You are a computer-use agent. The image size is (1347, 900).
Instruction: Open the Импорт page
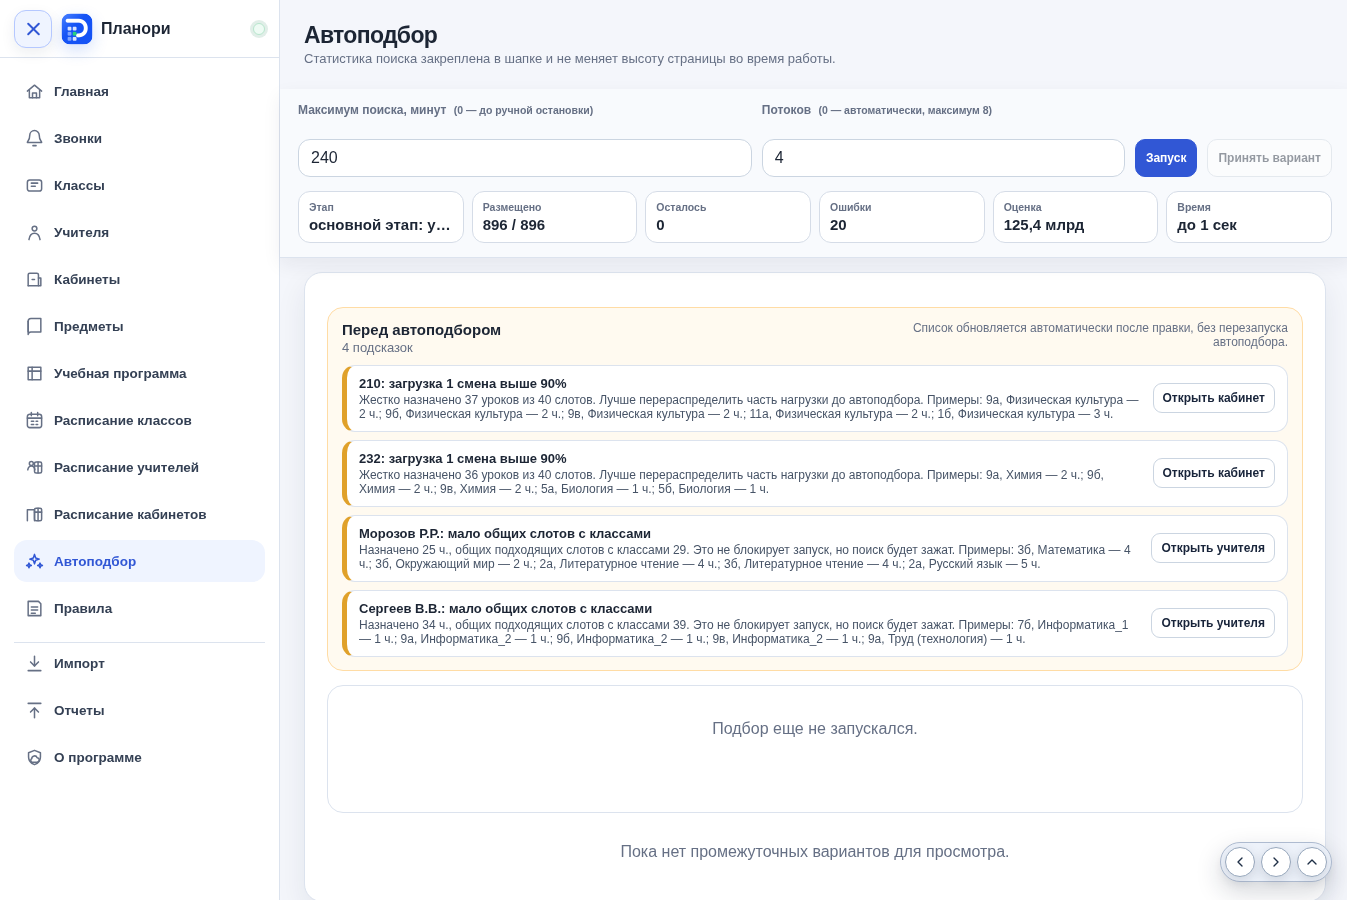point(139,663)
